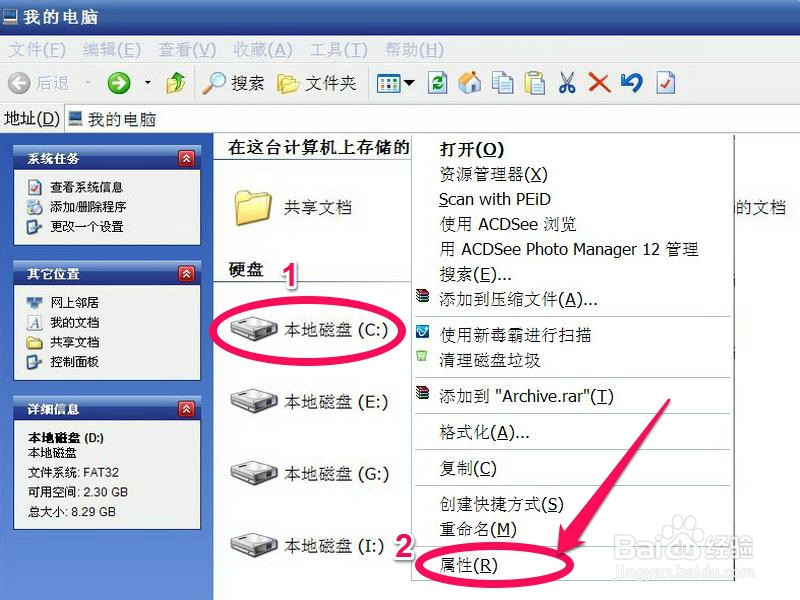This screenshot has width=800, height=600.
Task: Toggle the 文件夹 folders pane button
Action: 316,83
